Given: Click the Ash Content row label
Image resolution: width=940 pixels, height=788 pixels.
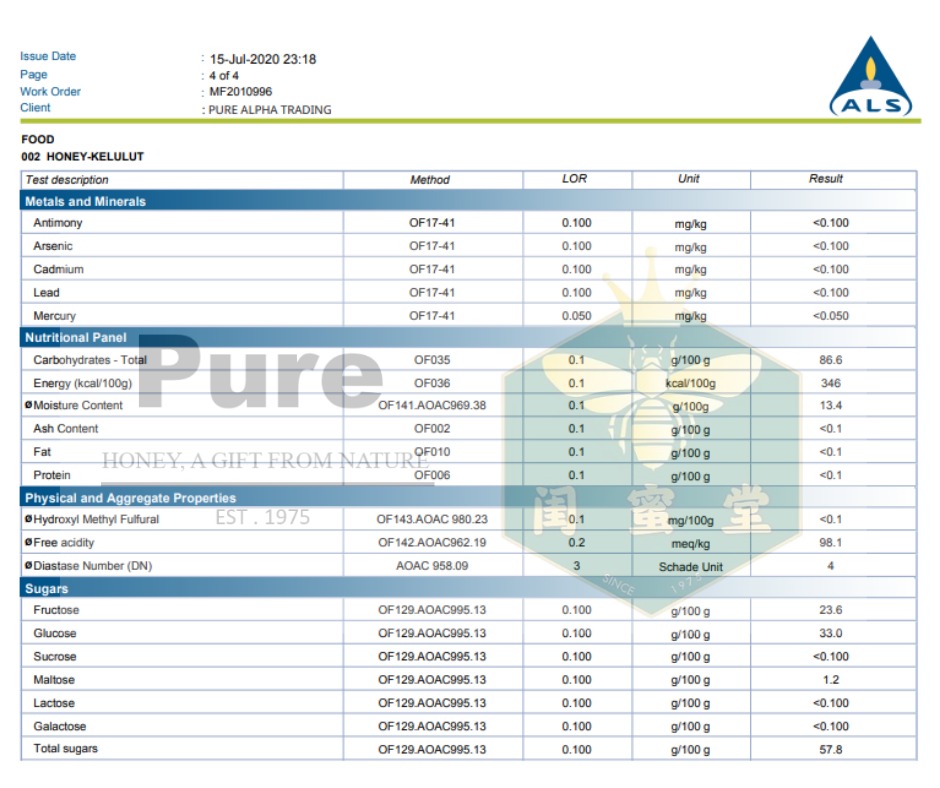Looking at the screenshot, I should tap(65, 429).
